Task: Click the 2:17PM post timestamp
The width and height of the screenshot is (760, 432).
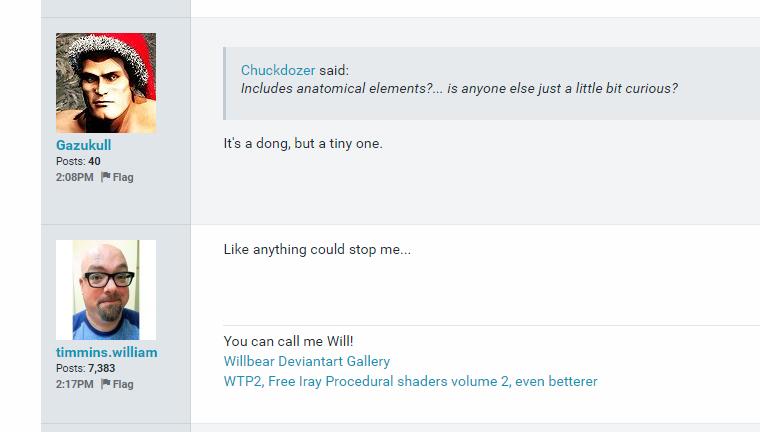Action: tap(75, 385)
